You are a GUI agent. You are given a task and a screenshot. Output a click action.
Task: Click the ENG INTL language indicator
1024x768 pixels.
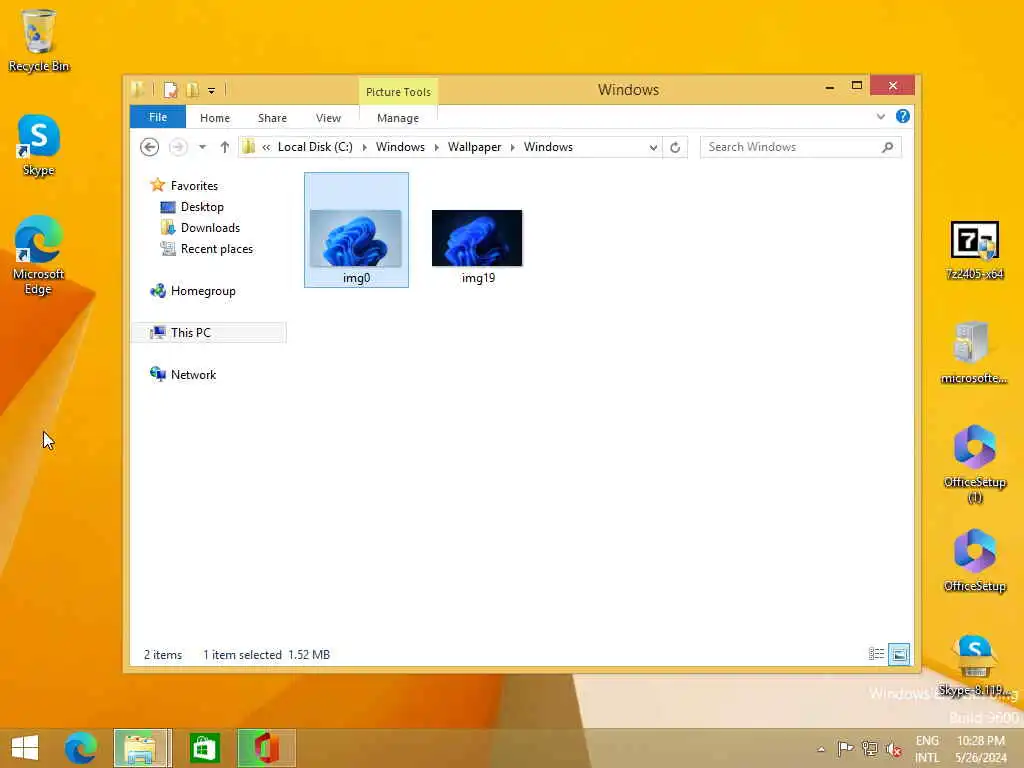(927, 749)
